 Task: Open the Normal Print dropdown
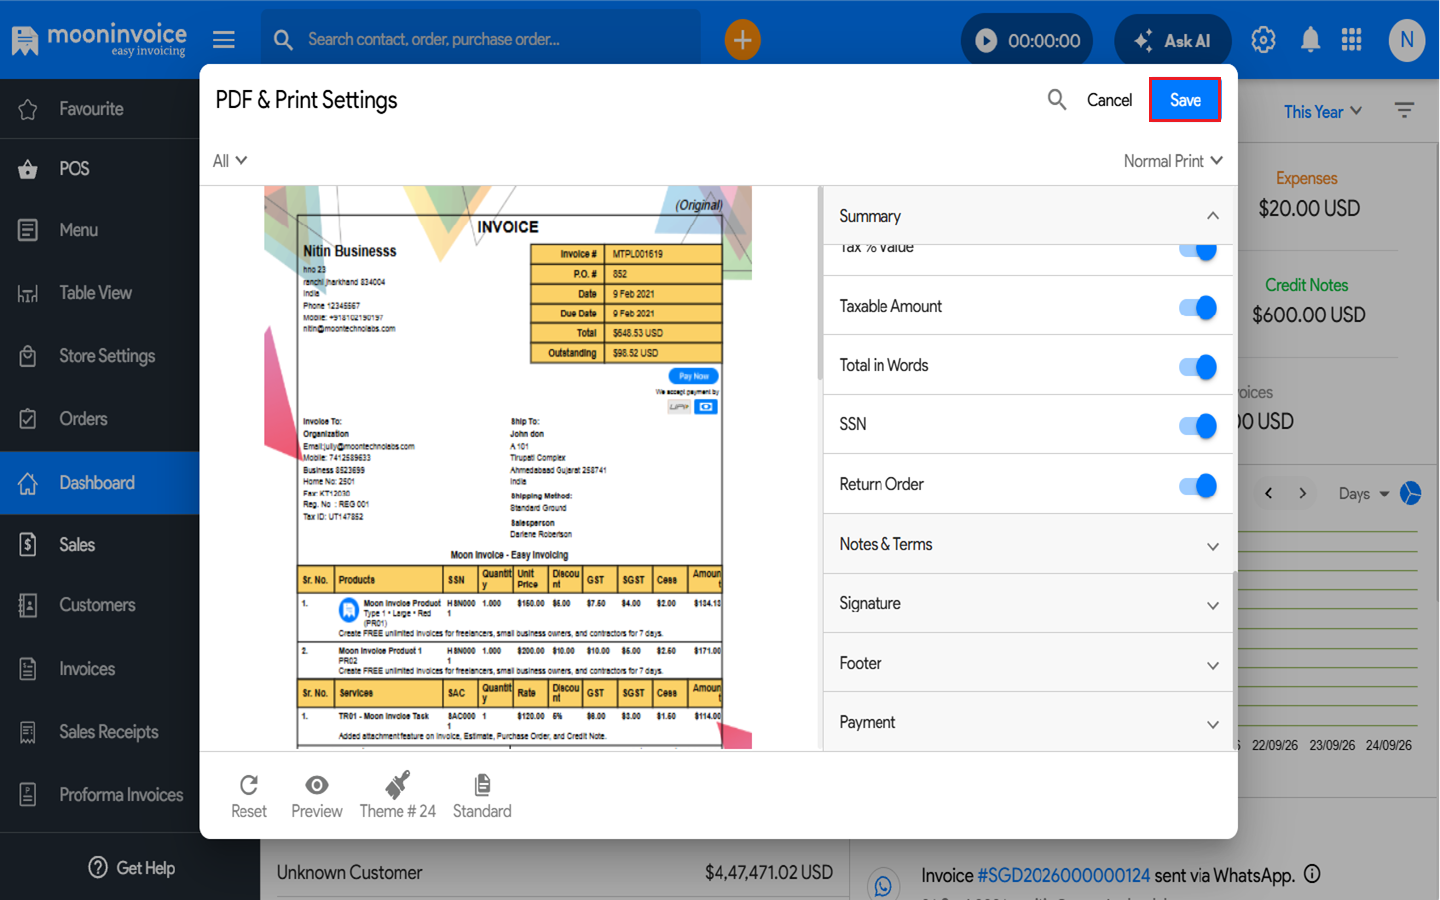point(1173,161)
